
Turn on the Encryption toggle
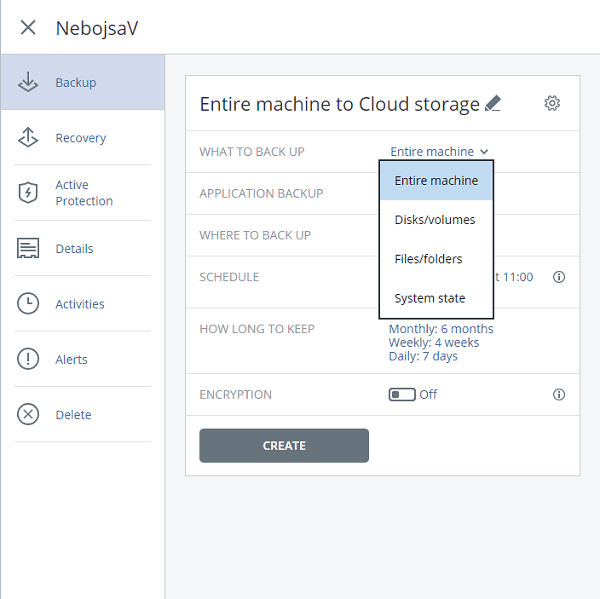coord(402,394)
